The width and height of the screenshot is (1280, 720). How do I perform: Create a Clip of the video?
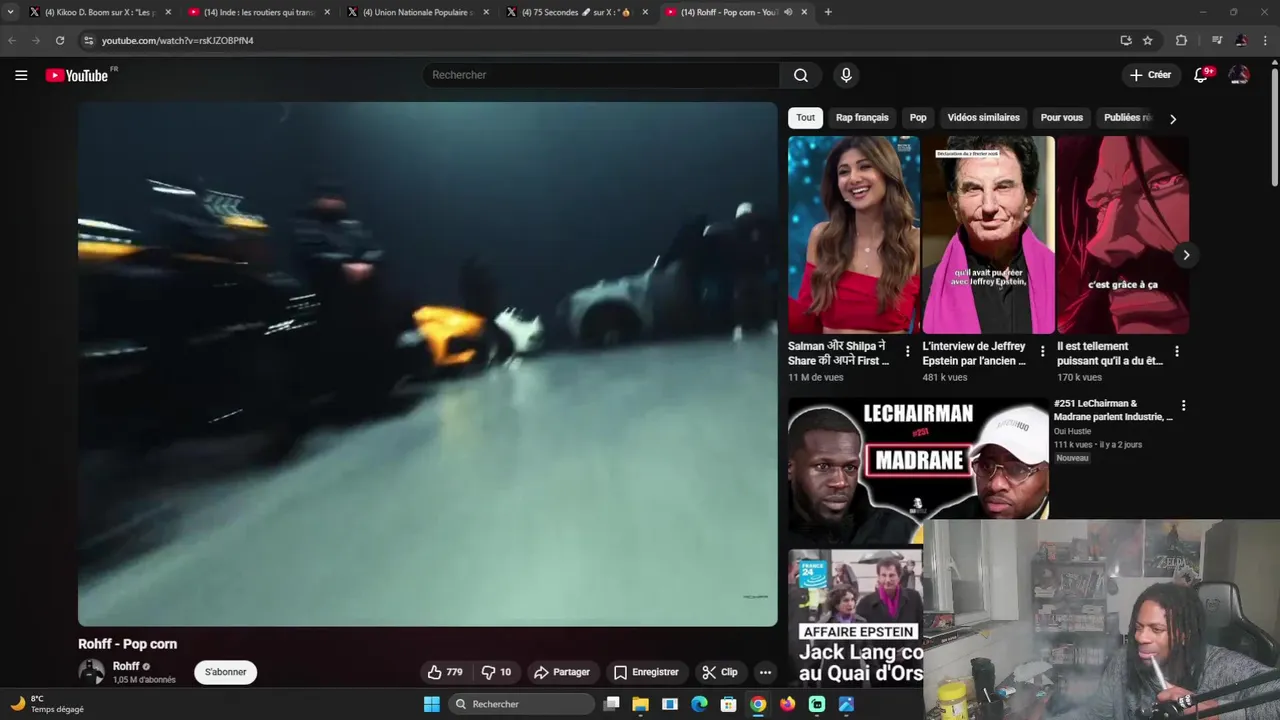720,672
